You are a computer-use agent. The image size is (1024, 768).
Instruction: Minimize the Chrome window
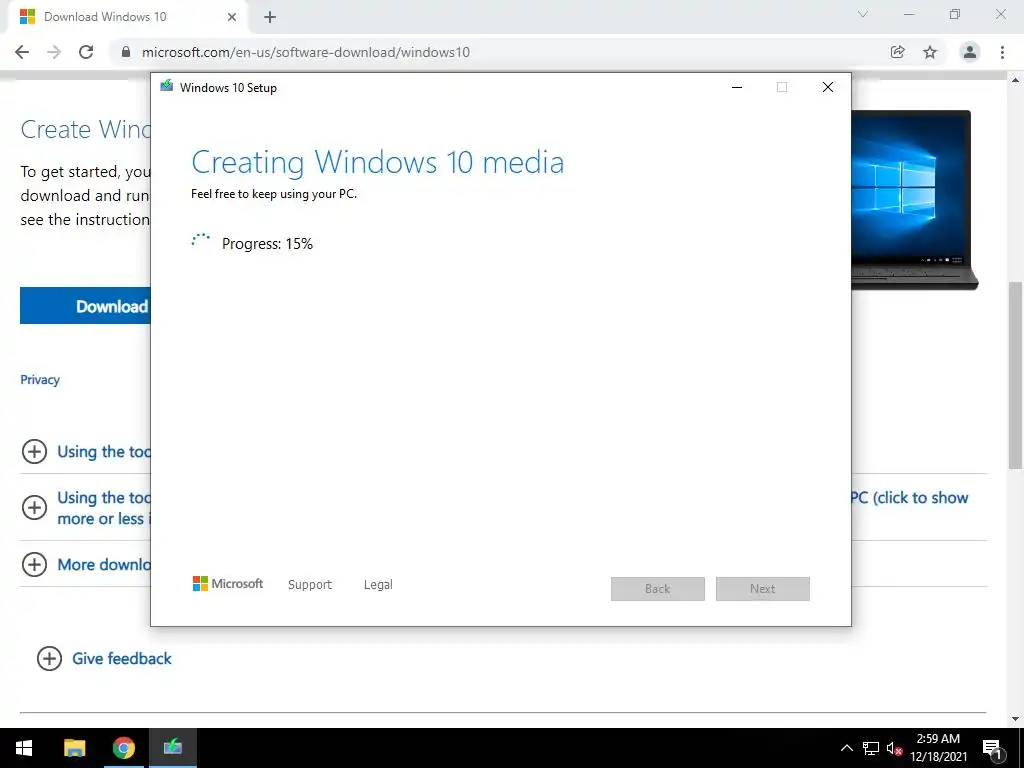click(x=909, y=14)
